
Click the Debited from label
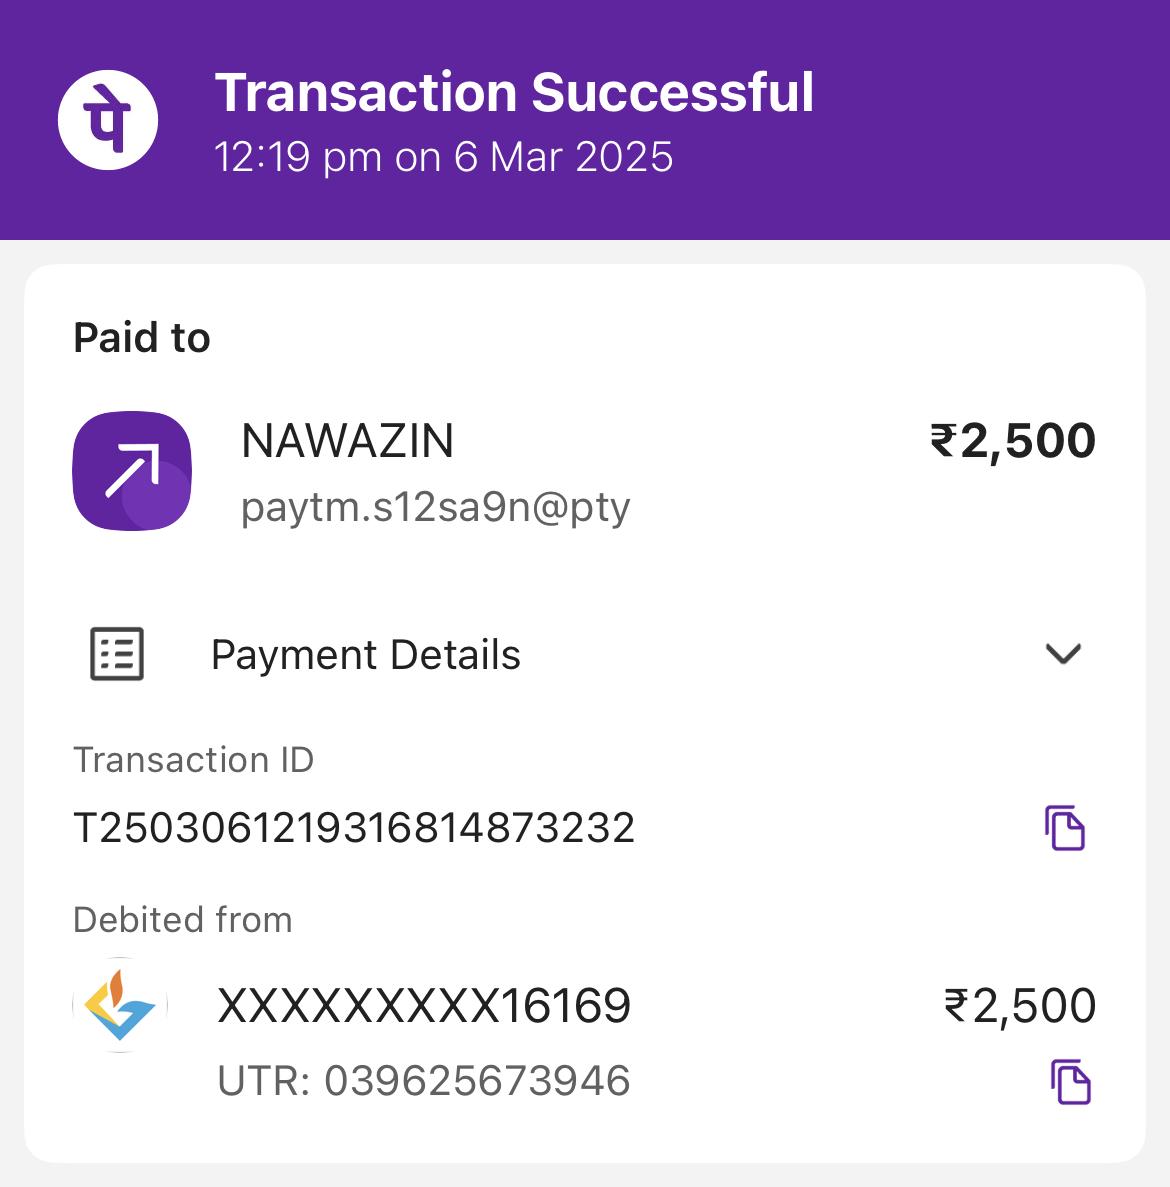(x=182, y=920)
